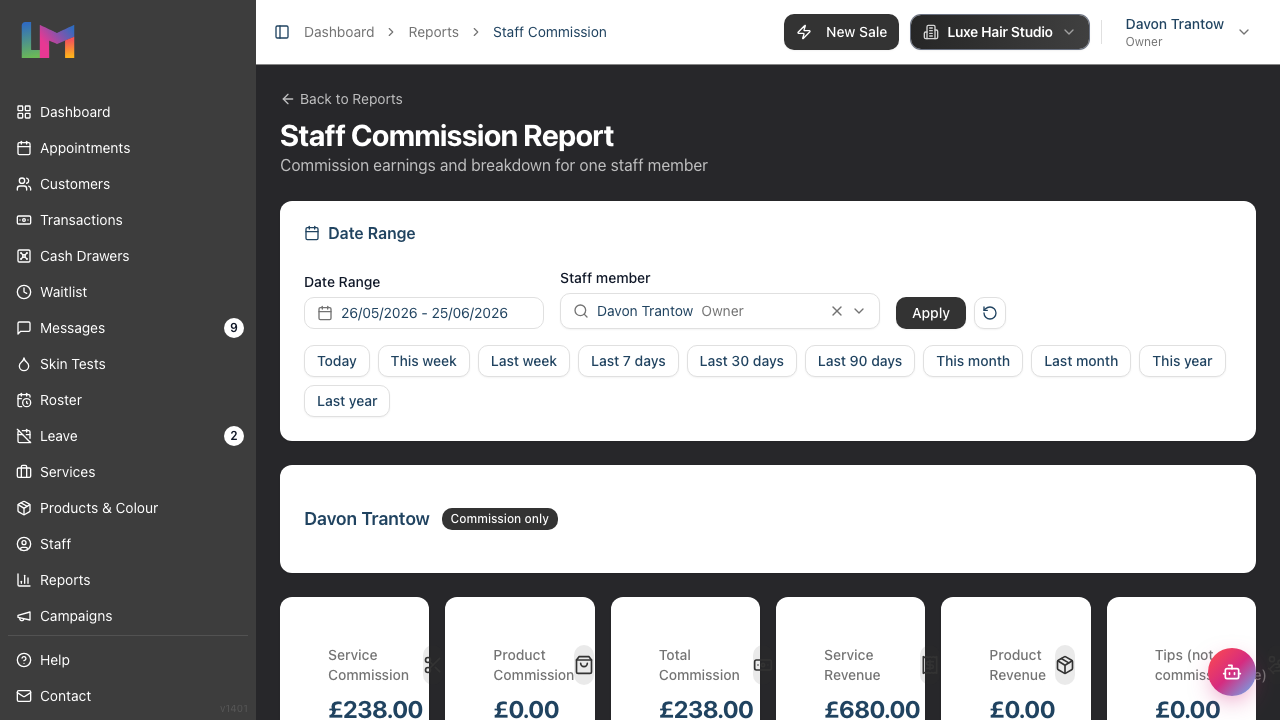Click the Services briefcase icon

click(x=24, y=472)
